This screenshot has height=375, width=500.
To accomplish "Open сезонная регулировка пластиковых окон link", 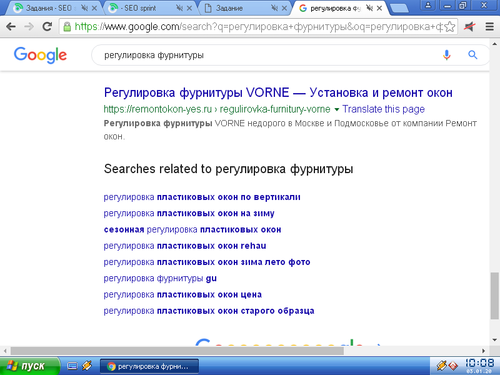I will pyautogui.click(x=192, y=230).
